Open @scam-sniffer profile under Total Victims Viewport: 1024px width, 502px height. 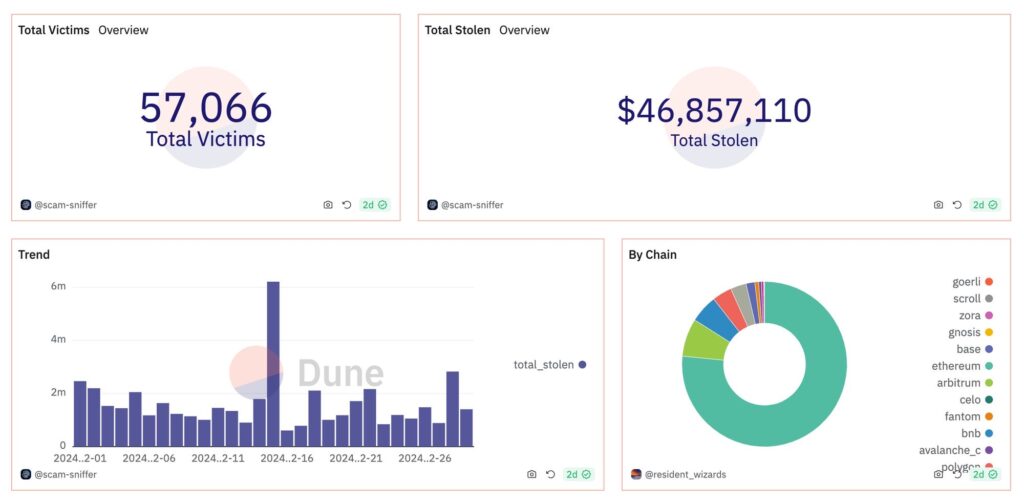tap(65, 205)
